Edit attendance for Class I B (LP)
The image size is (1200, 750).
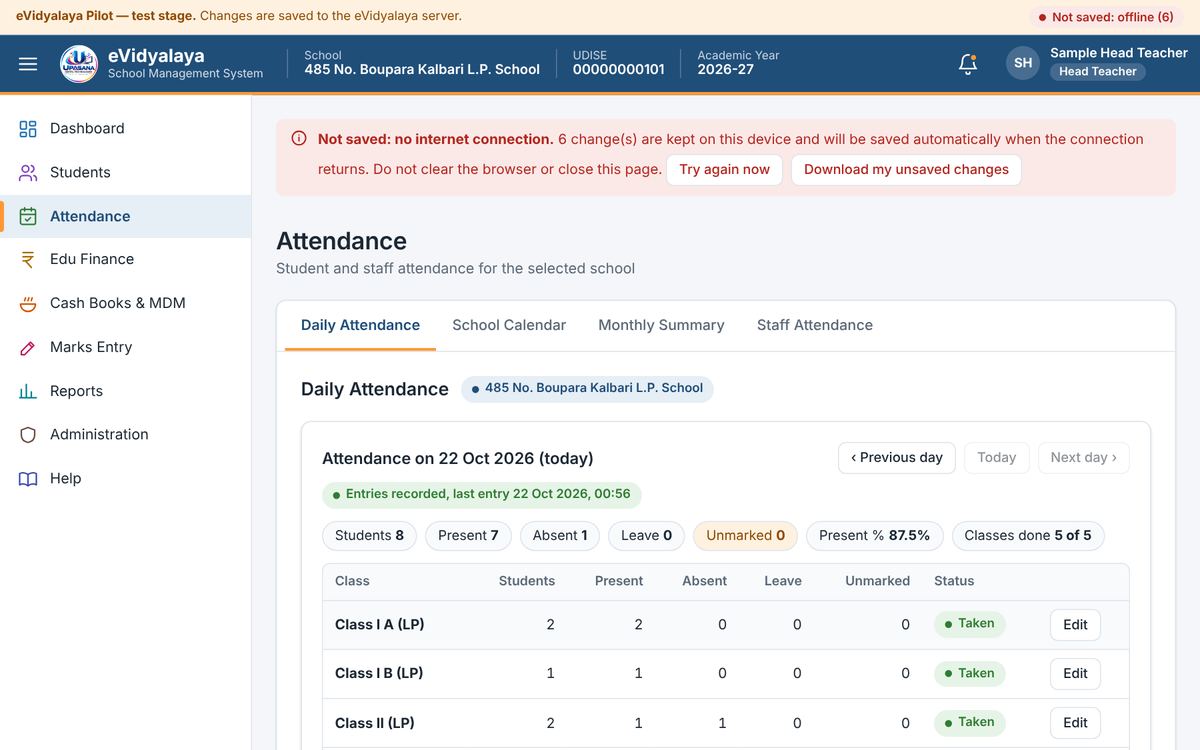tap(1075, 674)
